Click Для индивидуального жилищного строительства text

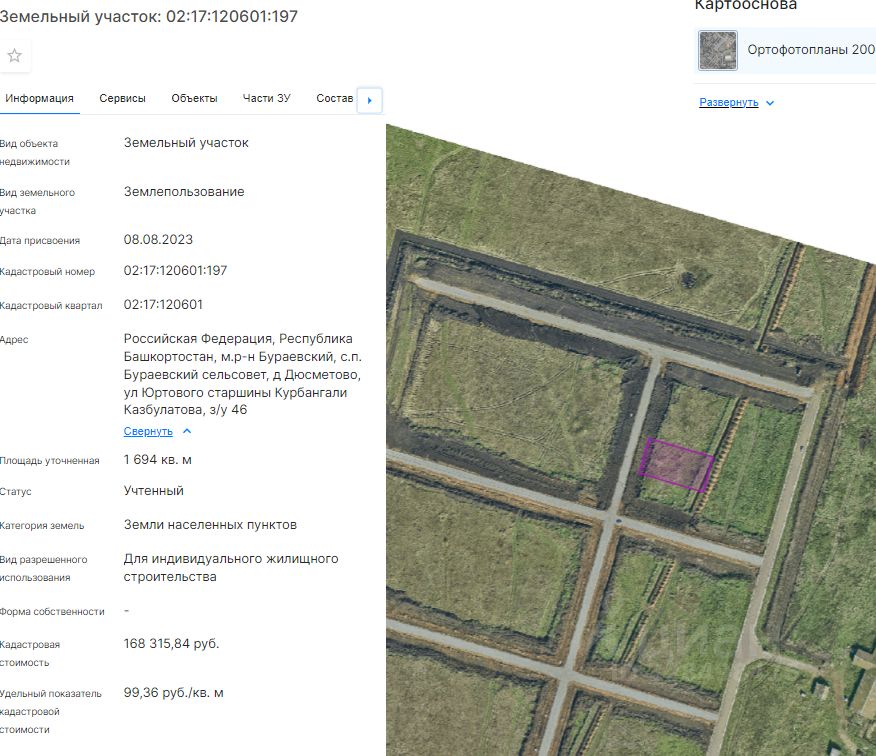(x=231, y=568)
